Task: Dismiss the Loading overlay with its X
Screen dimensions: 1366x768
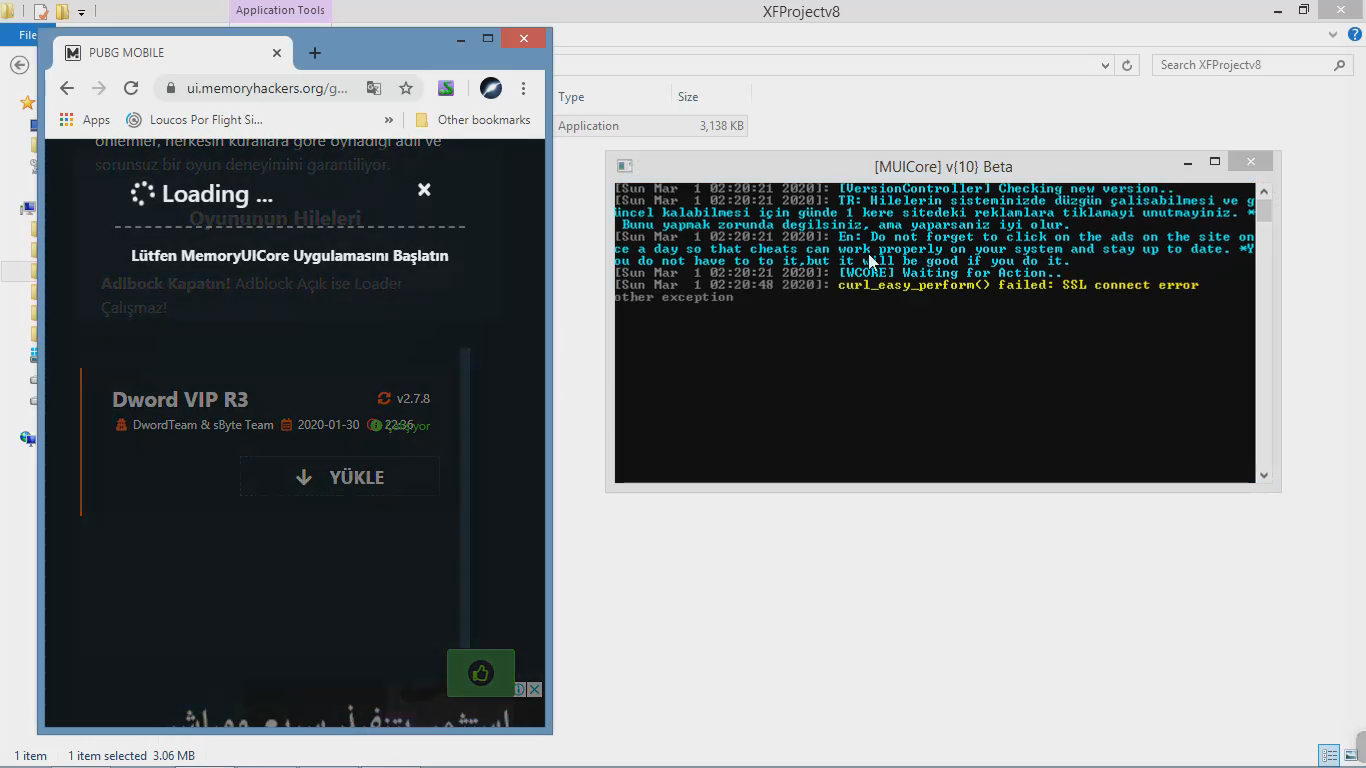Action: (x=424, y=189)
